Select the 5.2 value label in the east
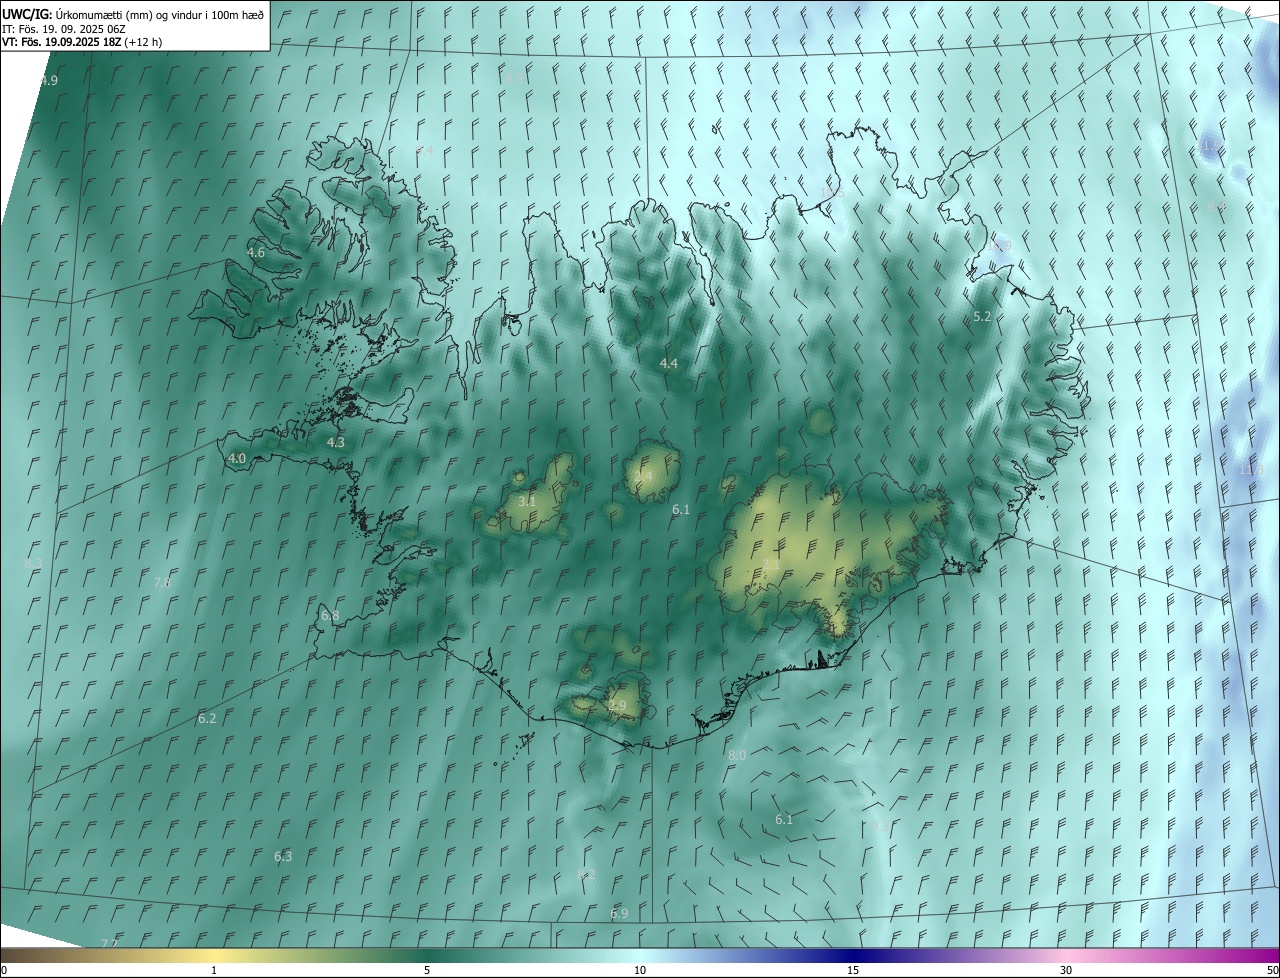 (982, 317)
